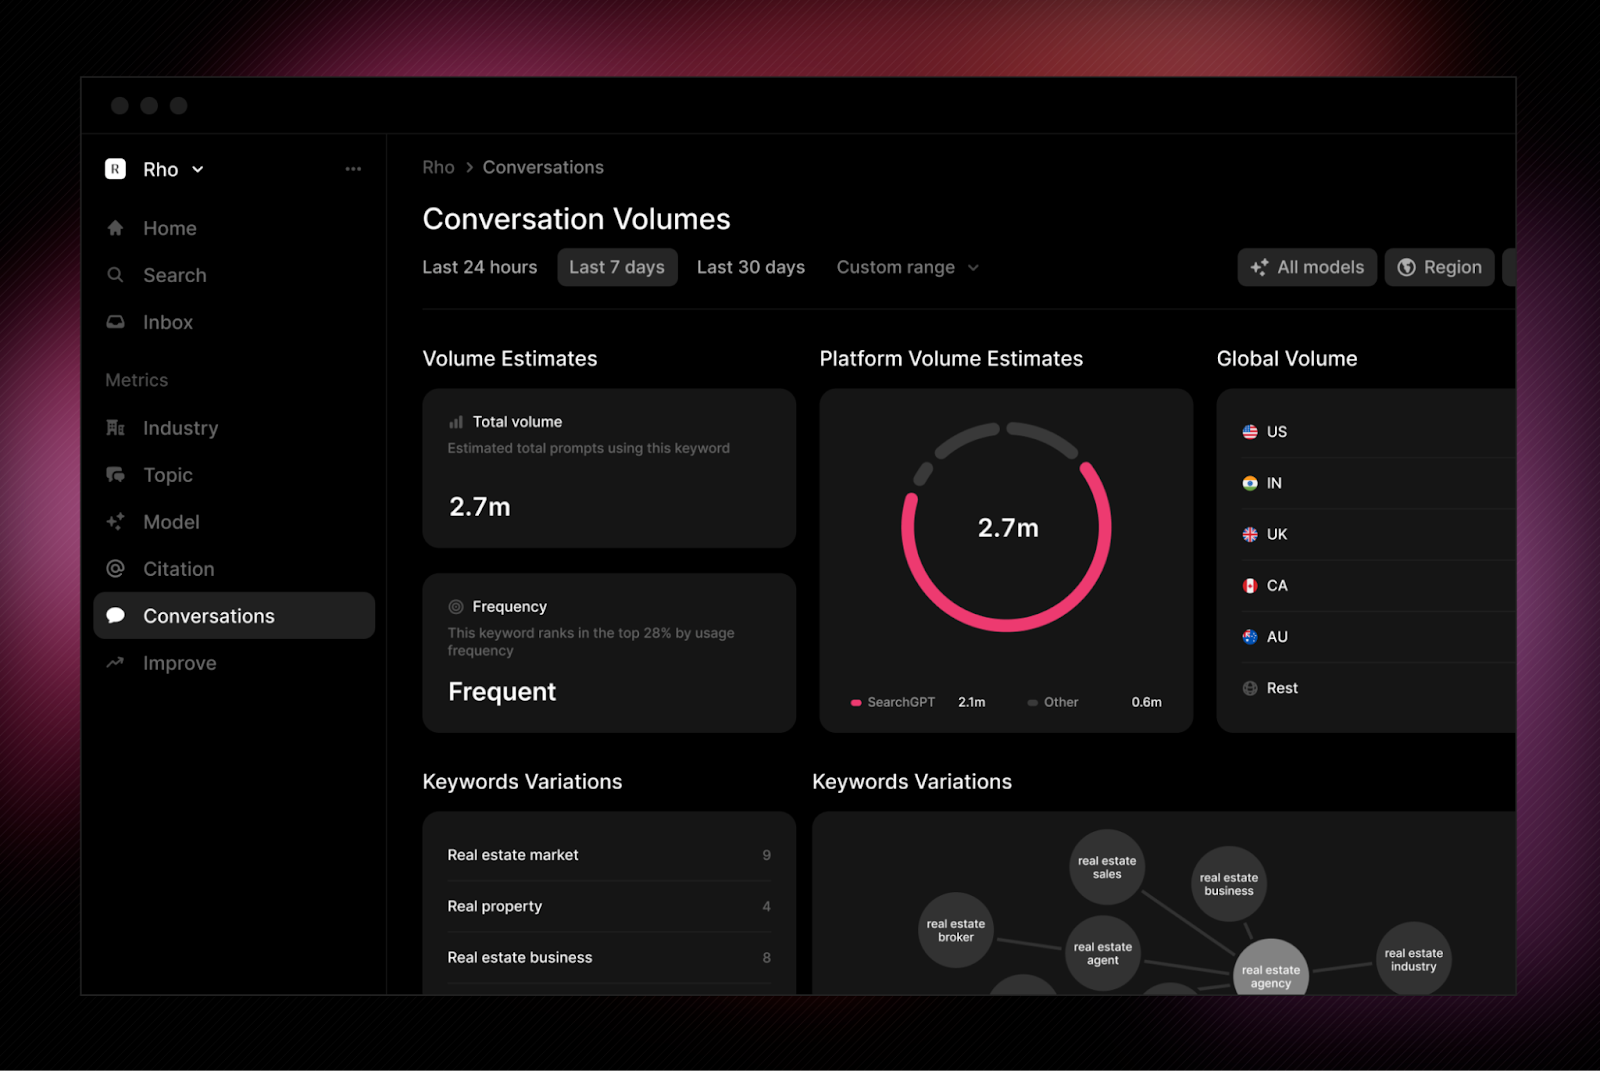Click the Region filter button
Screen dimensions: 1600x1071
click(x=1439, y=267)
